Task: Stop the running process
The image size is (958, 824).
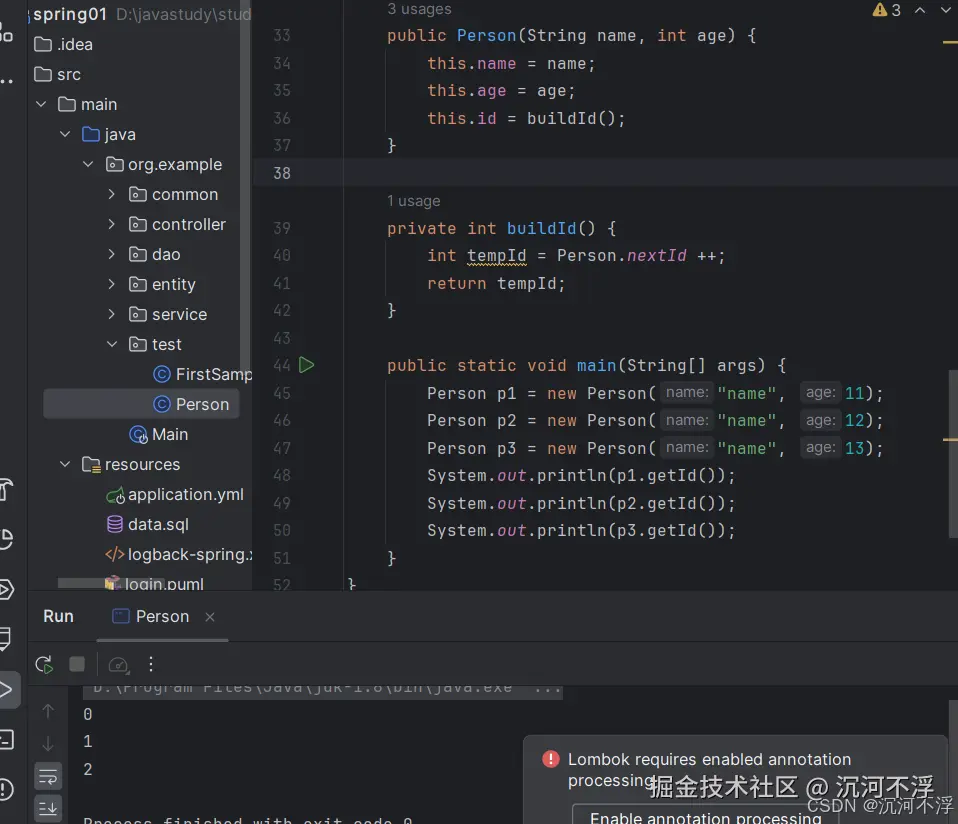Action: (77, 664)
